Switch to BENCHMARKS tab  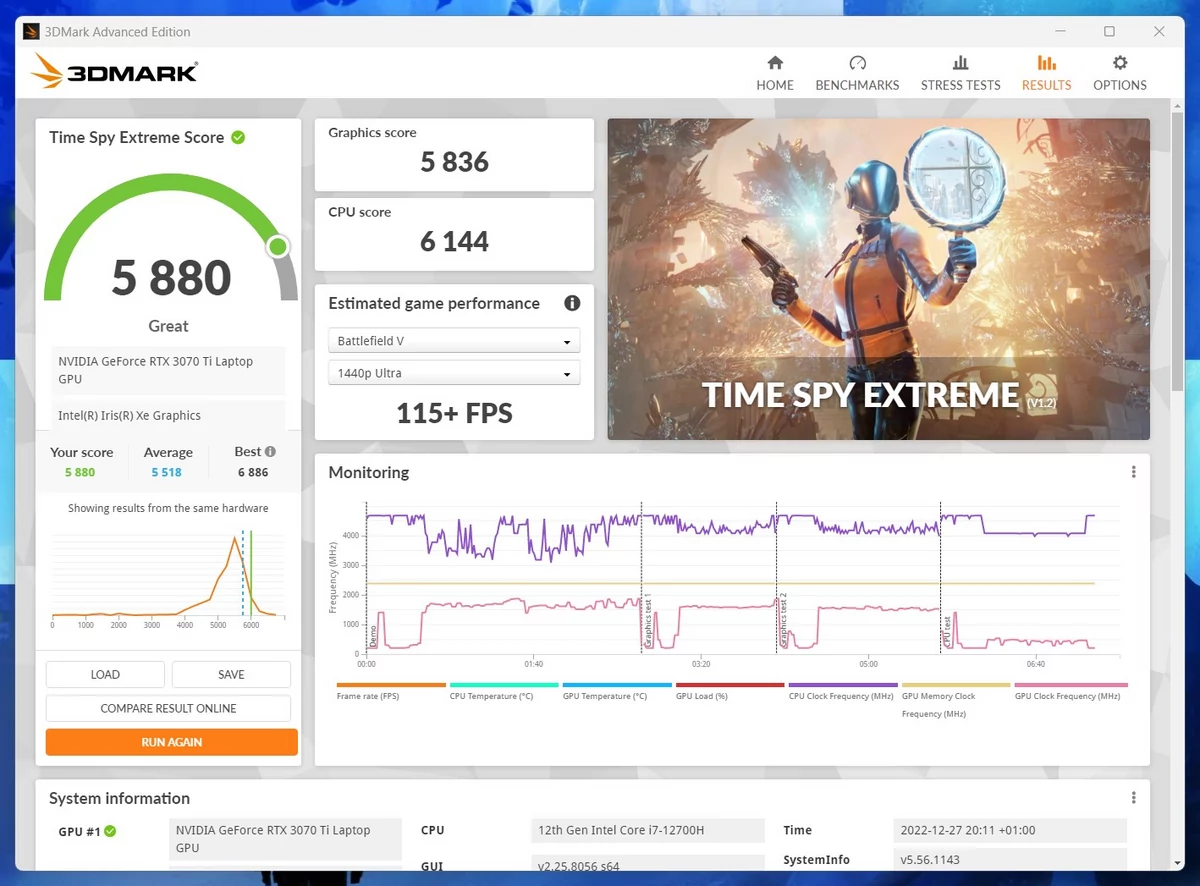pos(857,73)
